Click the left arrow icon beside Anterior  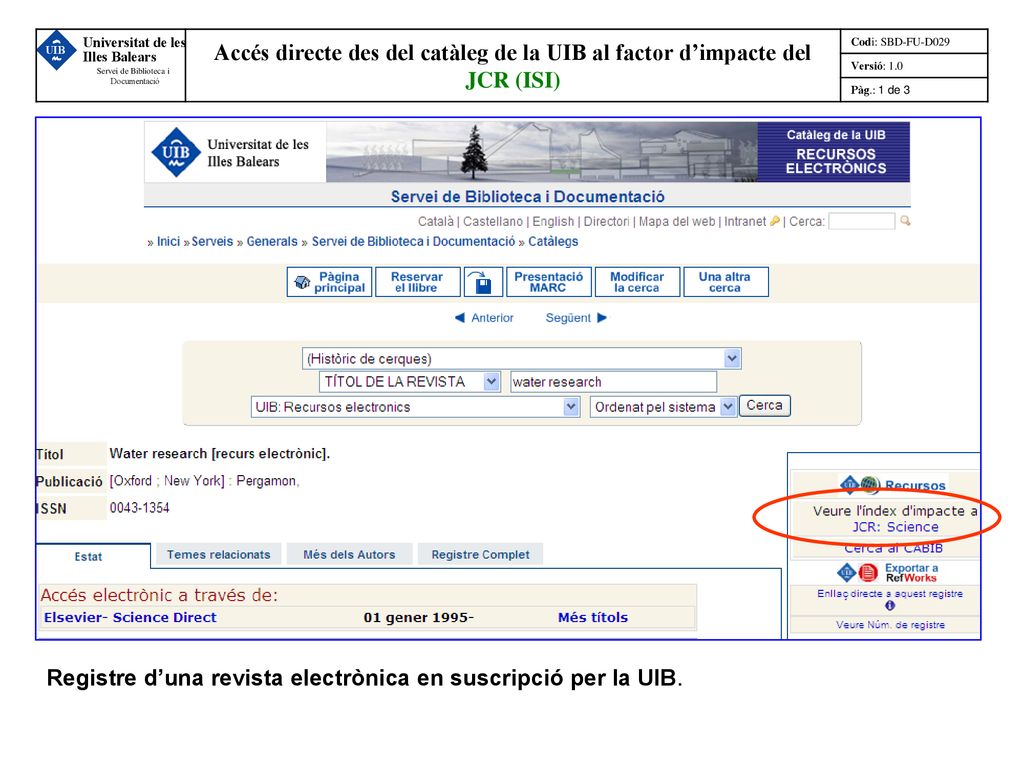click(x=460, y=317)
